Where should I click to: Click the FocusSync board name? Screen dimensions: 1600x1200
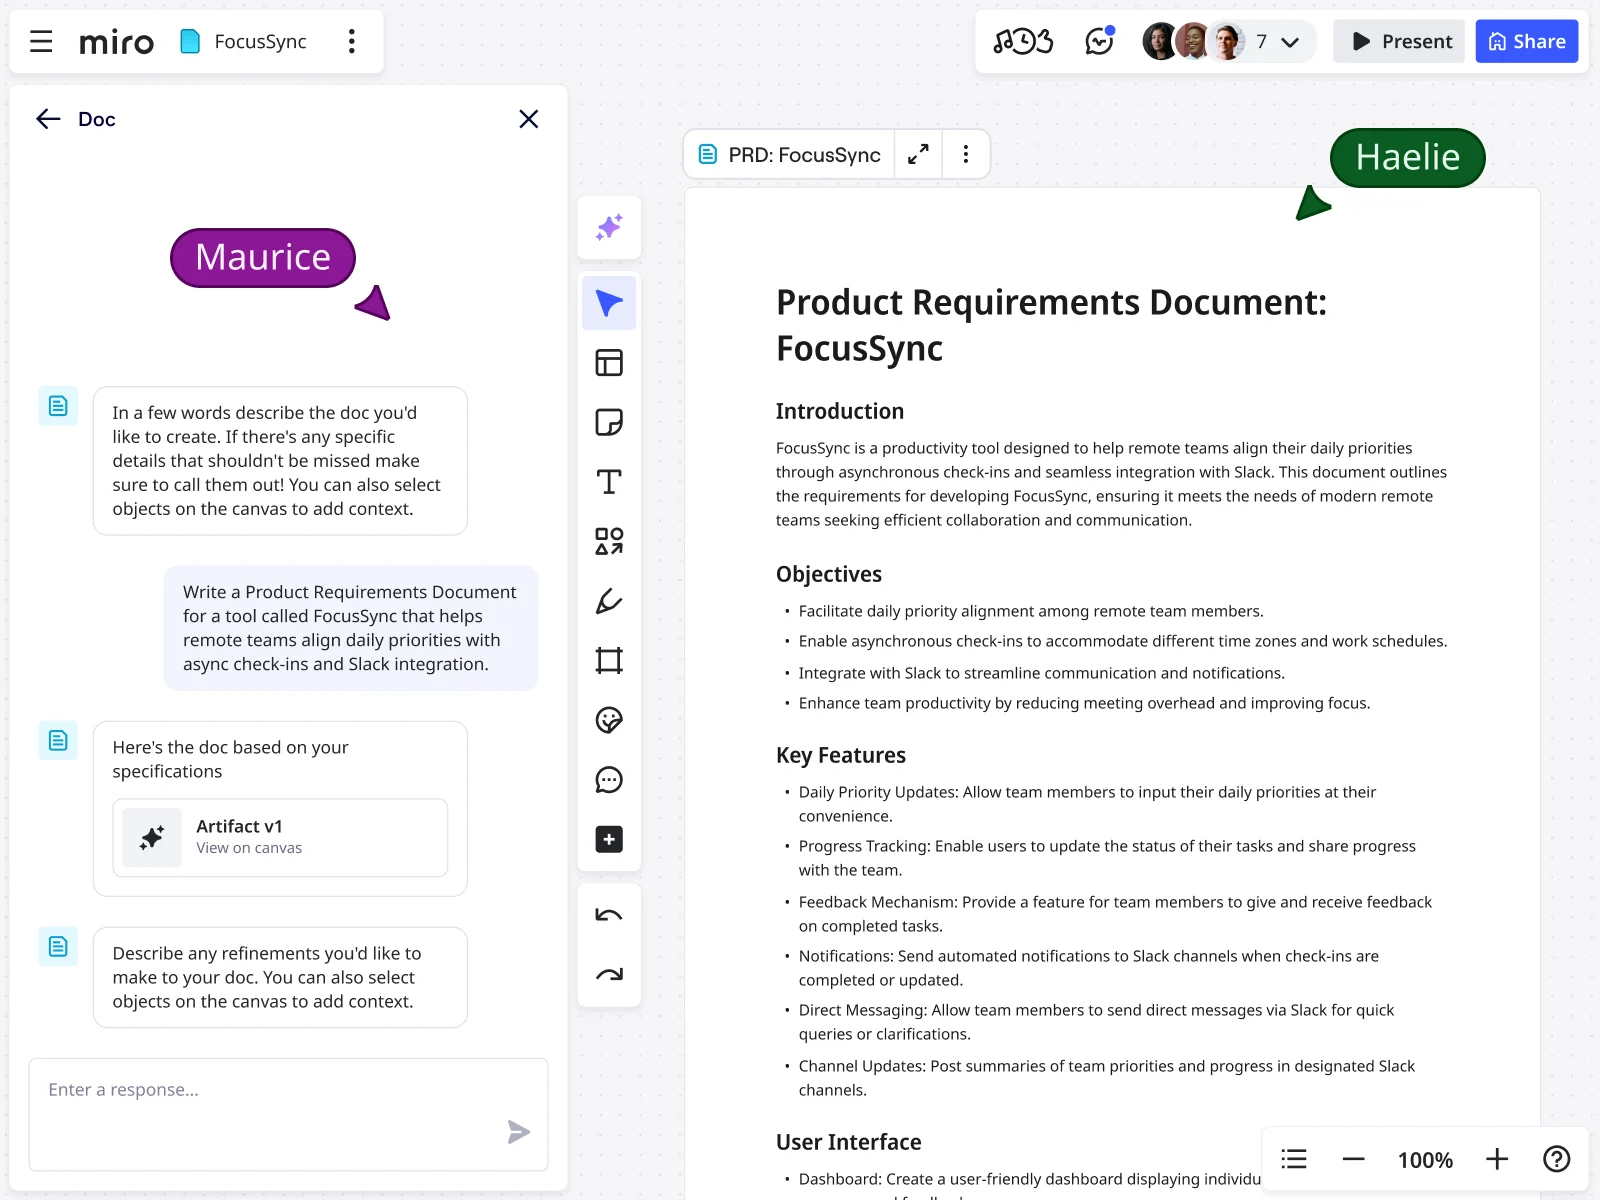260,41
